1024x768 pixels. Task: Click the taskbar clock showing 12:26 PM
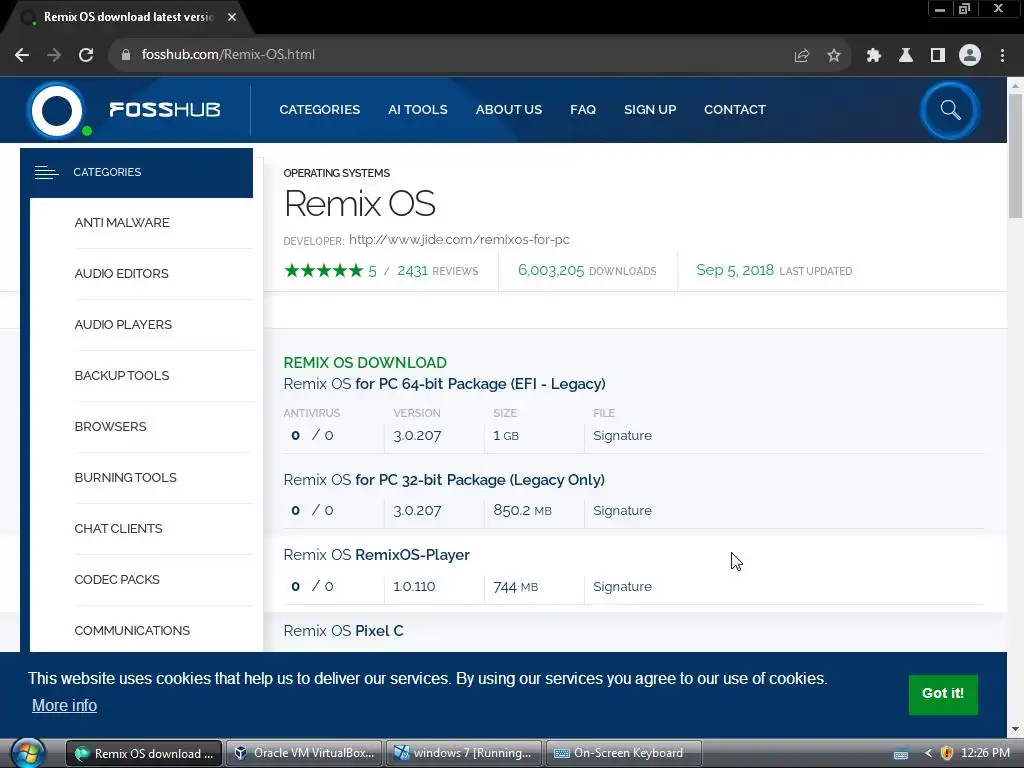click(x=985, y=753)
